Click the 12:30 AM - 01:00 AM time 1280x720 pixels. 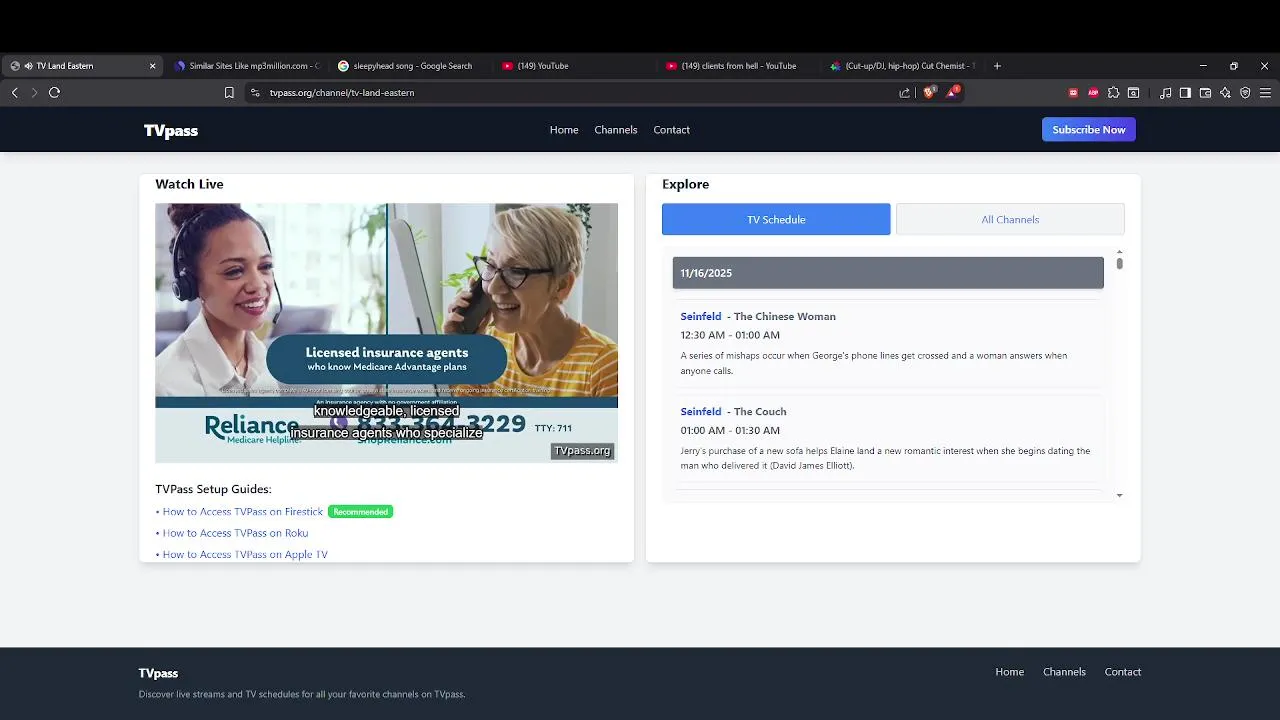tap(730, 335)
